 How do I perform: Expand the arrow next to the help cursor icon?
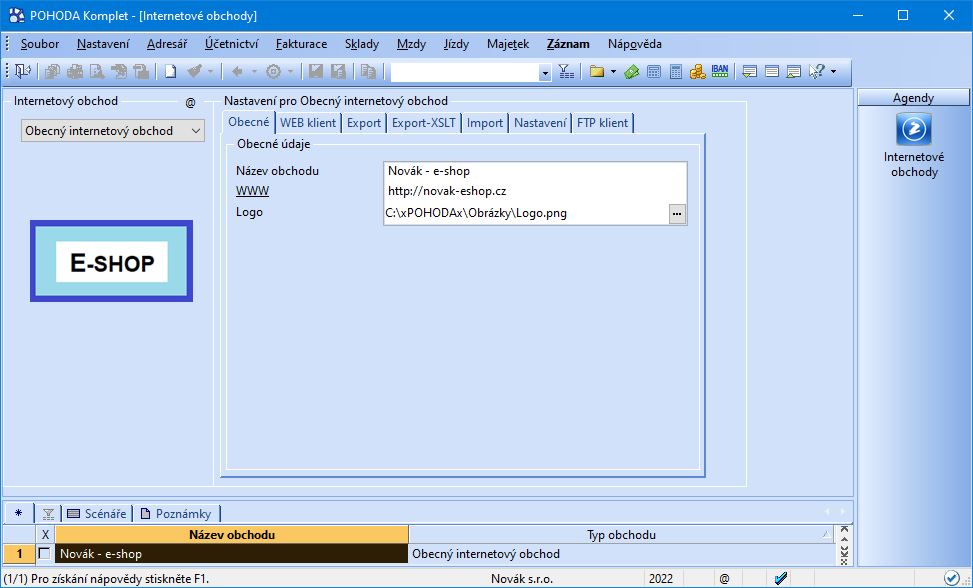coord(833,72)
